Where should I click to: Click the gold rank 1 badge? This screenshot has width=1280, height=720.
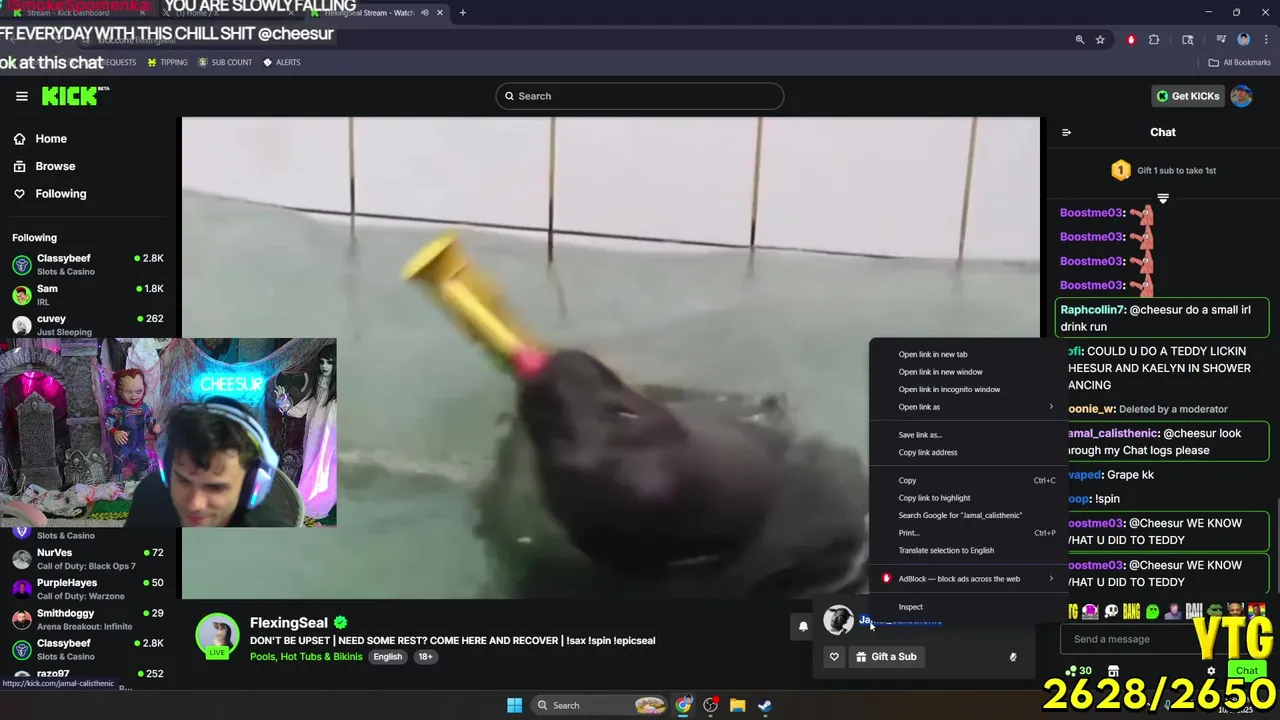[1121, 171]
